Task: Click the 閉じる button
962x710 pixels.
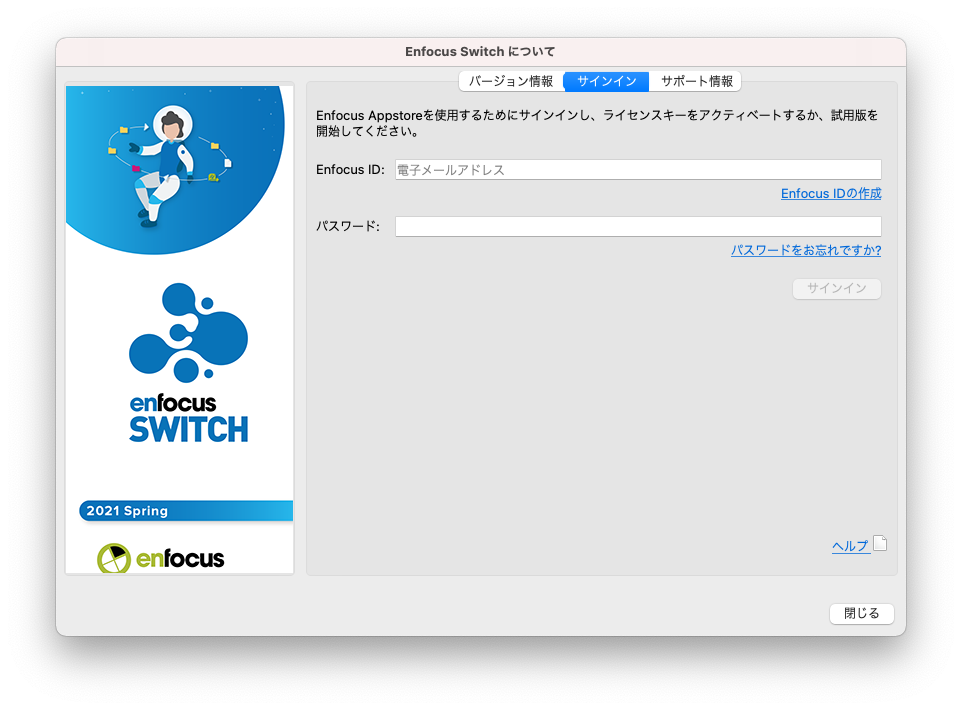Action: point(861,613)
